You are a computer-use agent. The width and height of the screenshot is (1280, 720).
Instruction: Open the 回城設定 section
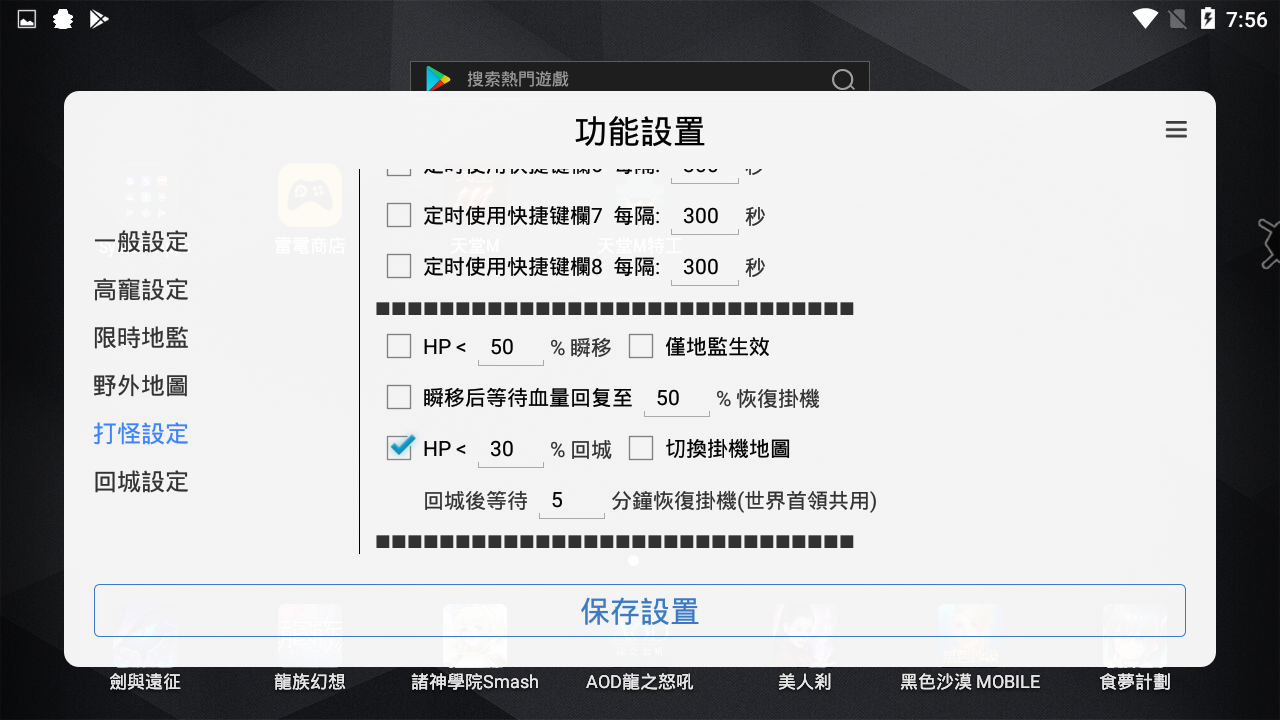[140, 482]
